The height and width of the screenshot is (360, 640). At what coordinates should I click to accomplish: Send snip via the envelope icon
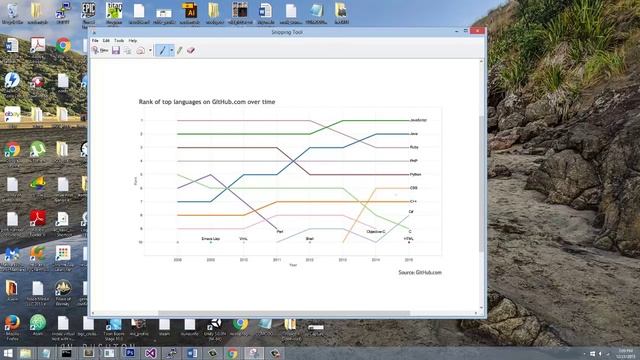pos(140,50)
